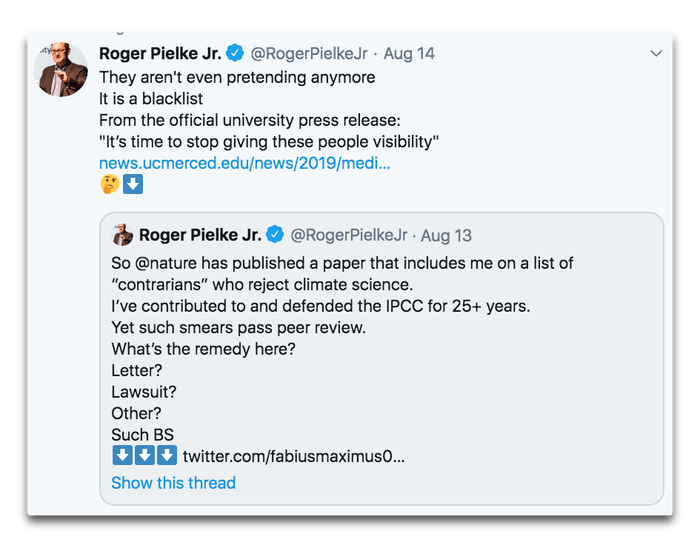Click the last down arrow emoji before the twitter.com link
The height and width of the screenshot is (548, 700).
(x=166, y=456)
